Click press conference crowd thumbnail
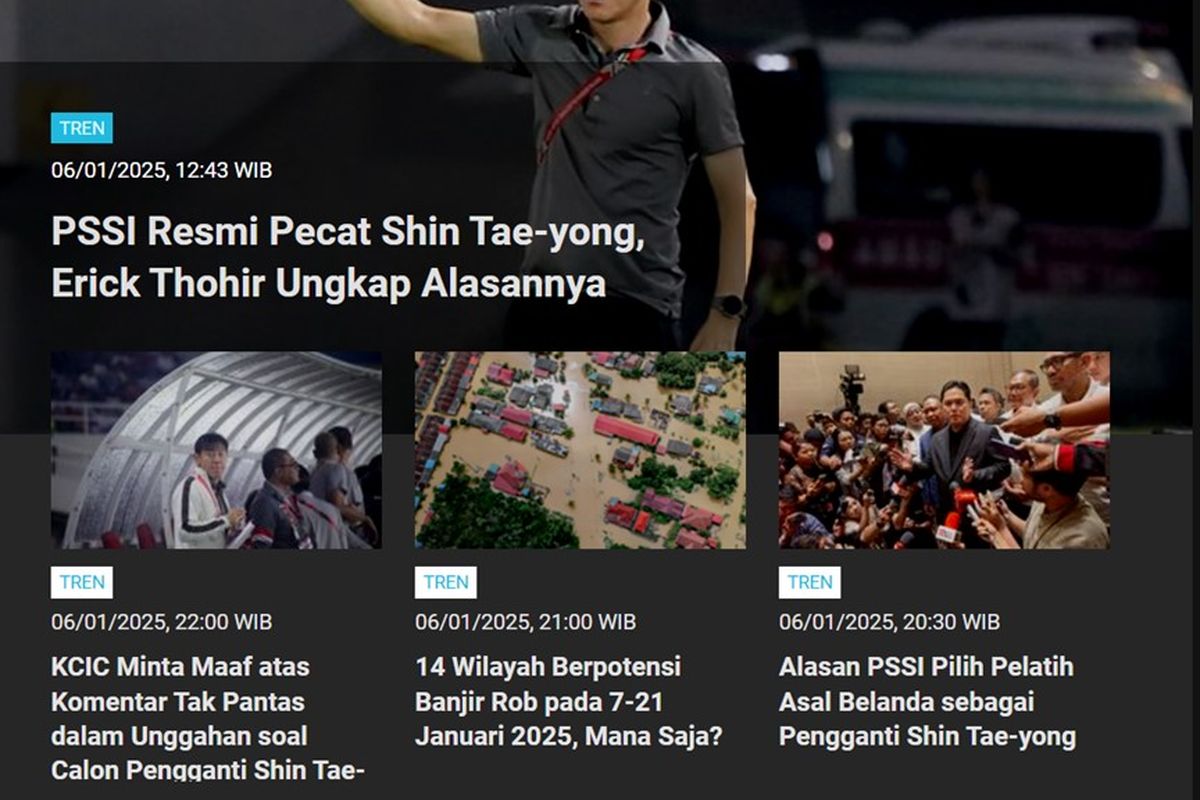 [x=944, y=450]
